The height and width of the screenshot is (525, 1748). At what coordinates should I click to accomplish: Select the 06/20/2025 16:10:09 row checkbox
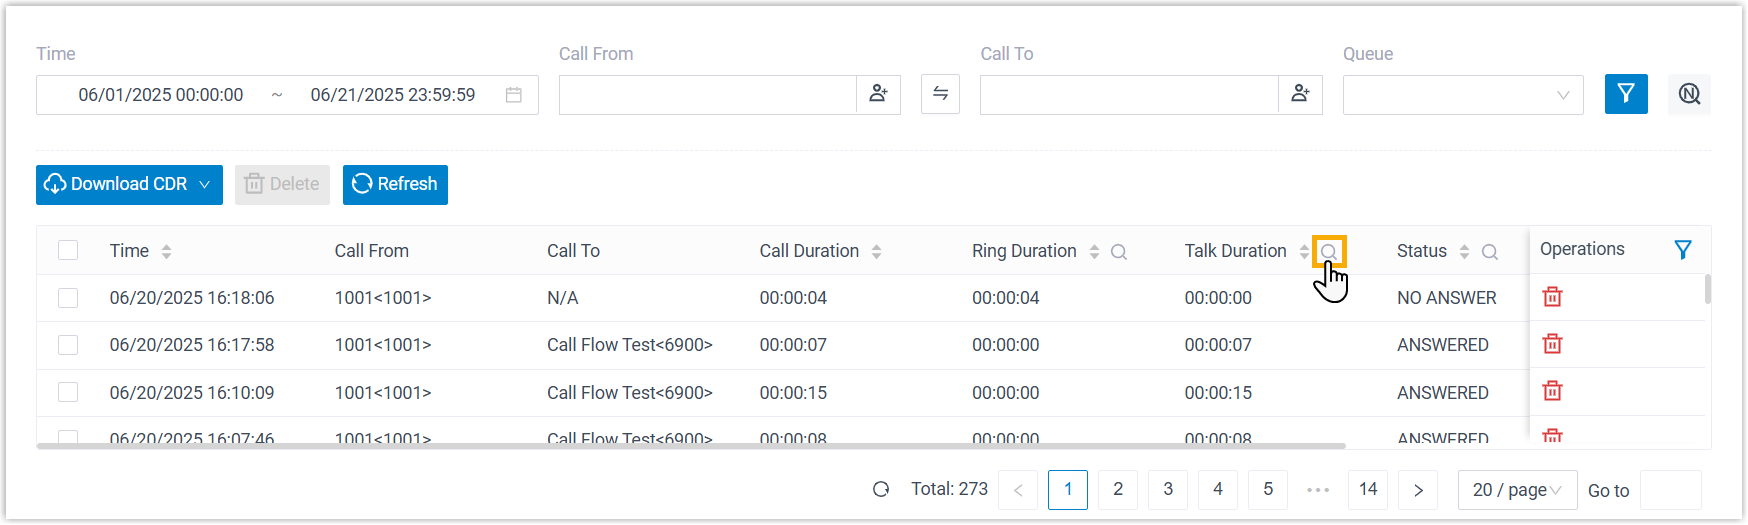[68, 392]
